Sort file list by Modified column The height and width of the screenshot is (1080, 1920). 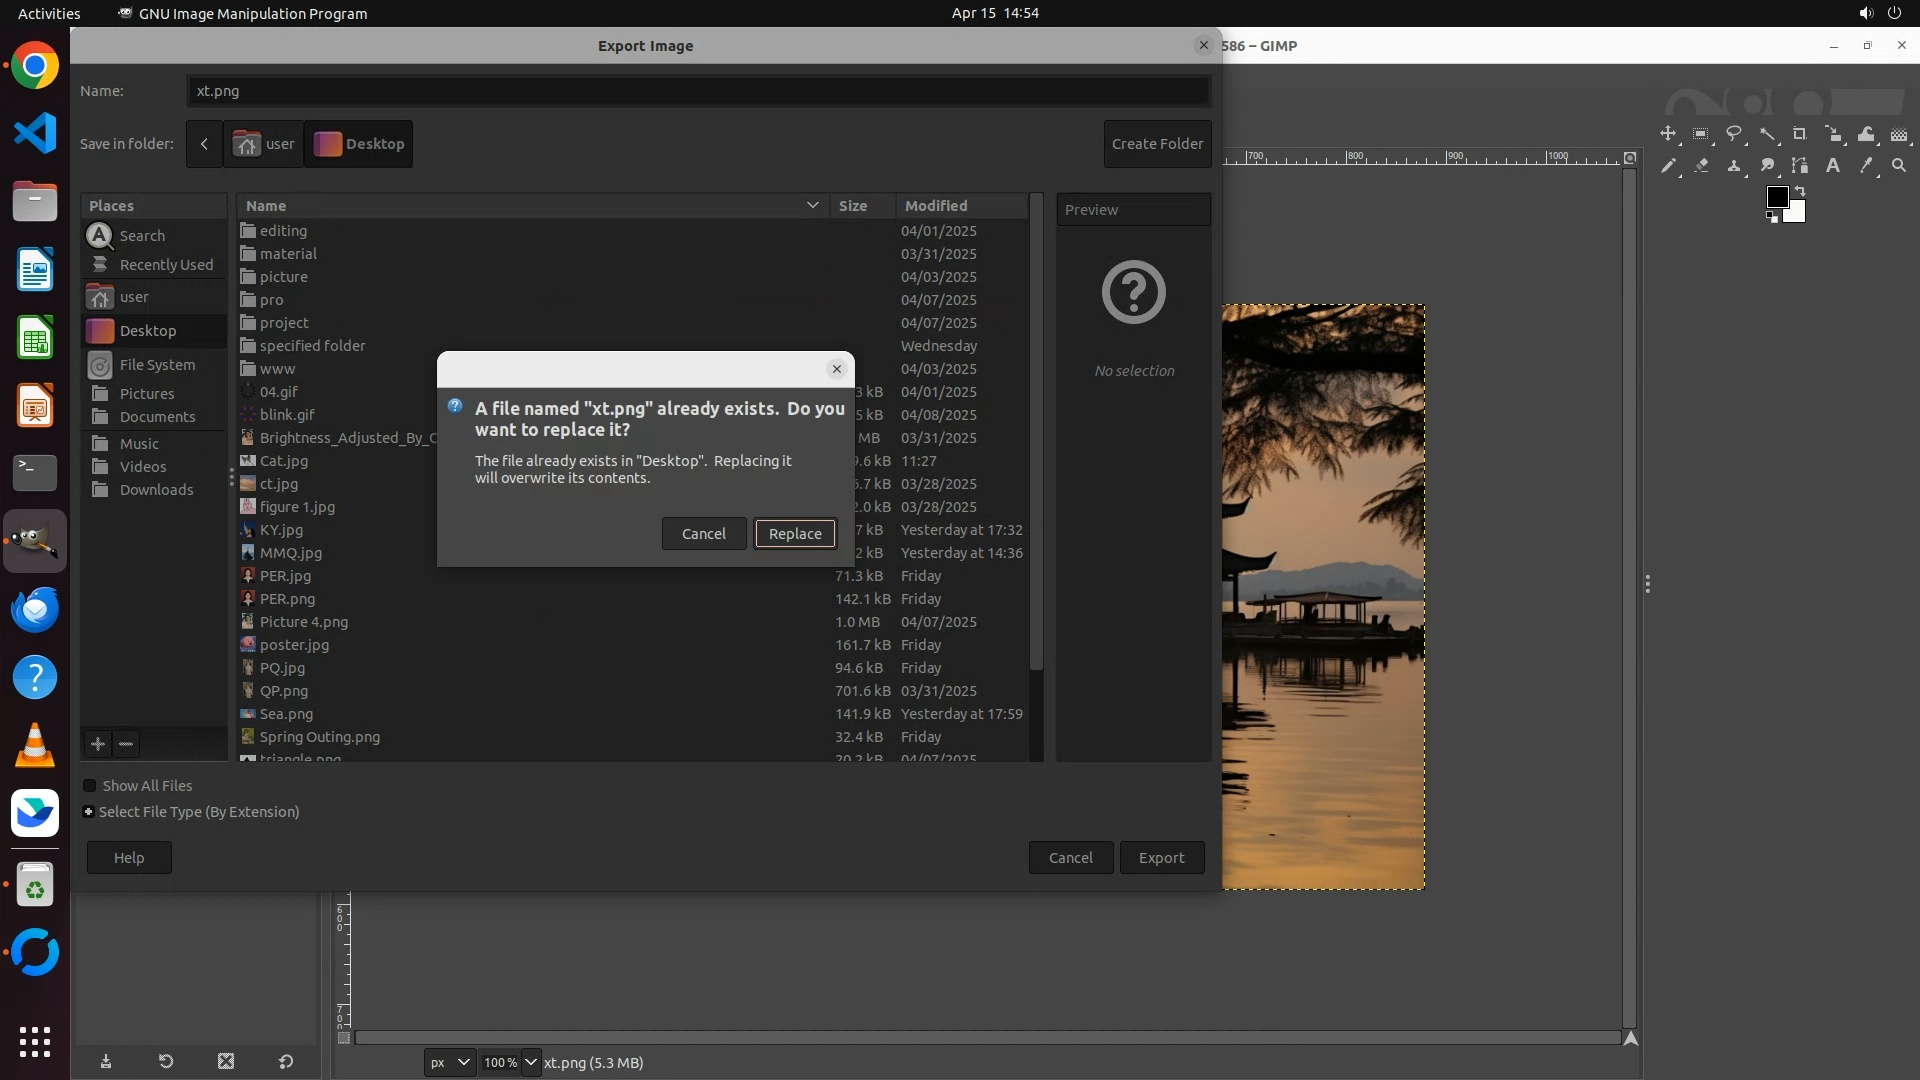click(x=936, y=206)
